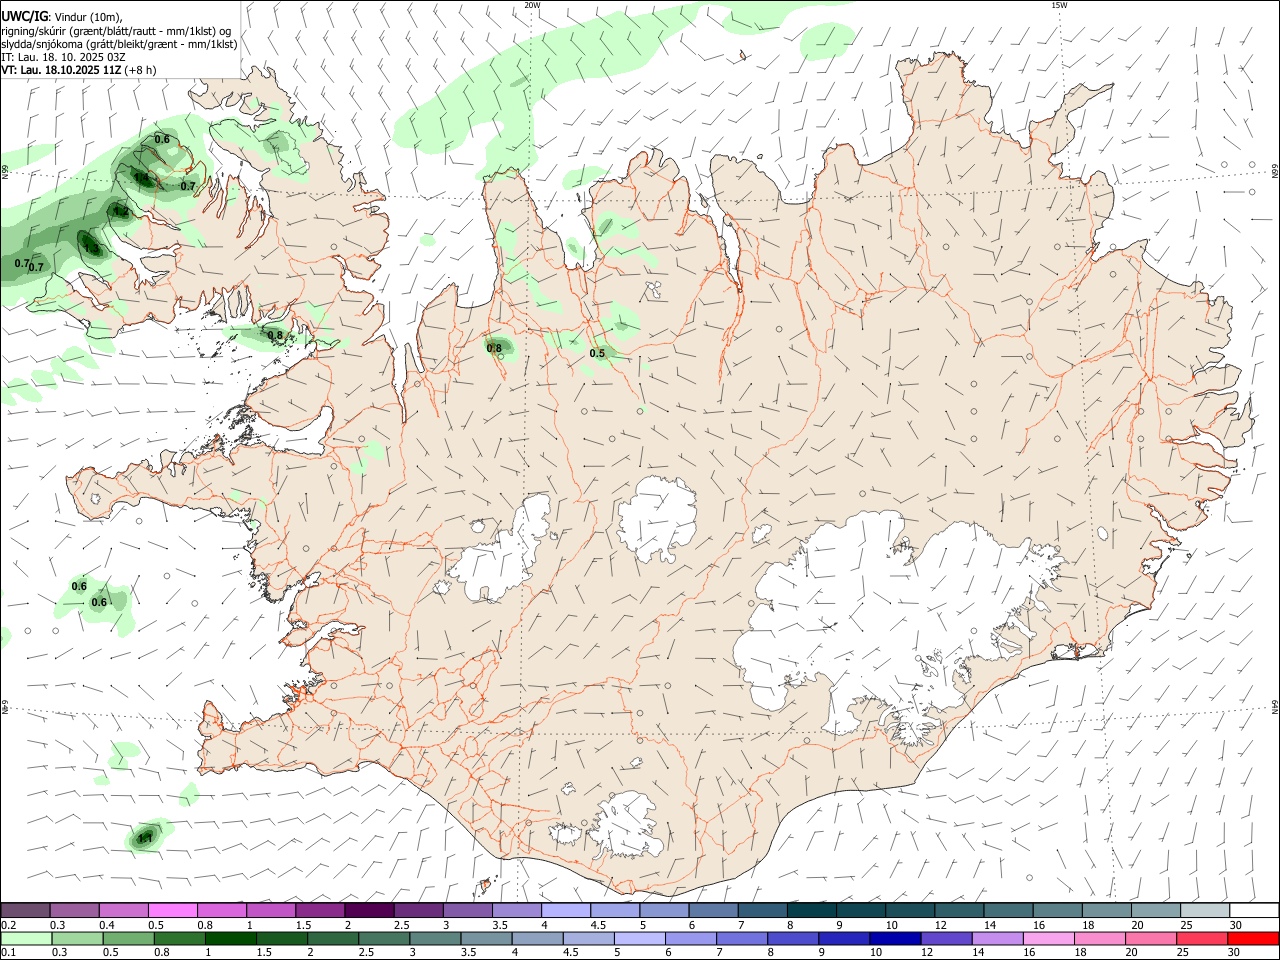Click the '1.1' precipitation value off the southwest coast
The image size is (1280, 960).
[x=145, y=838]
